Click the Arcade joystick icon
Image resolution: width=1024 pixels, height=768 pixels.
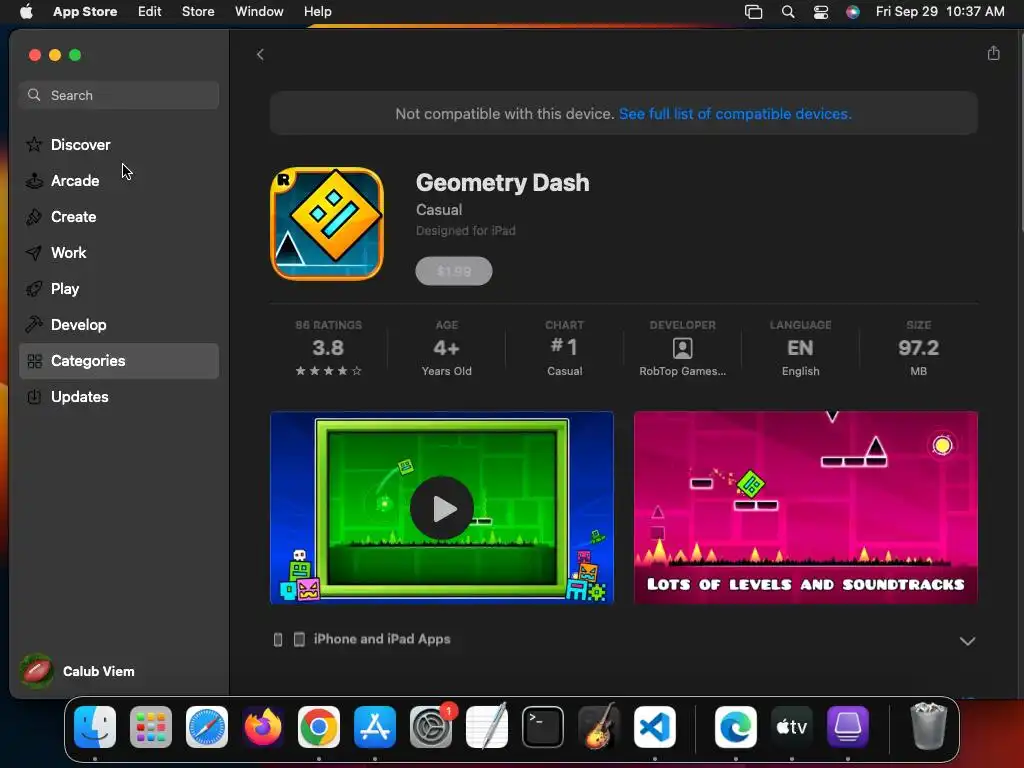click(34, 181)
